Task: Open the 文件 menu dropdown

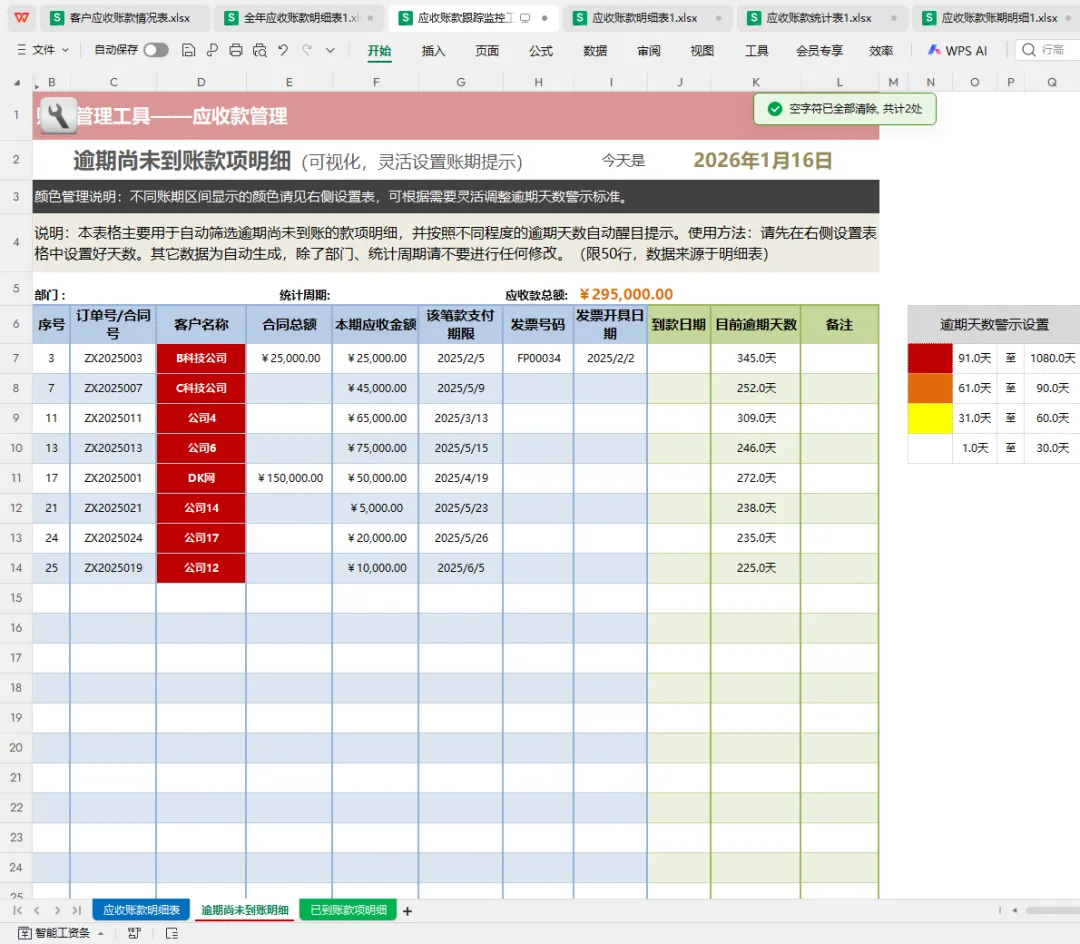Action: pos(43,50)
